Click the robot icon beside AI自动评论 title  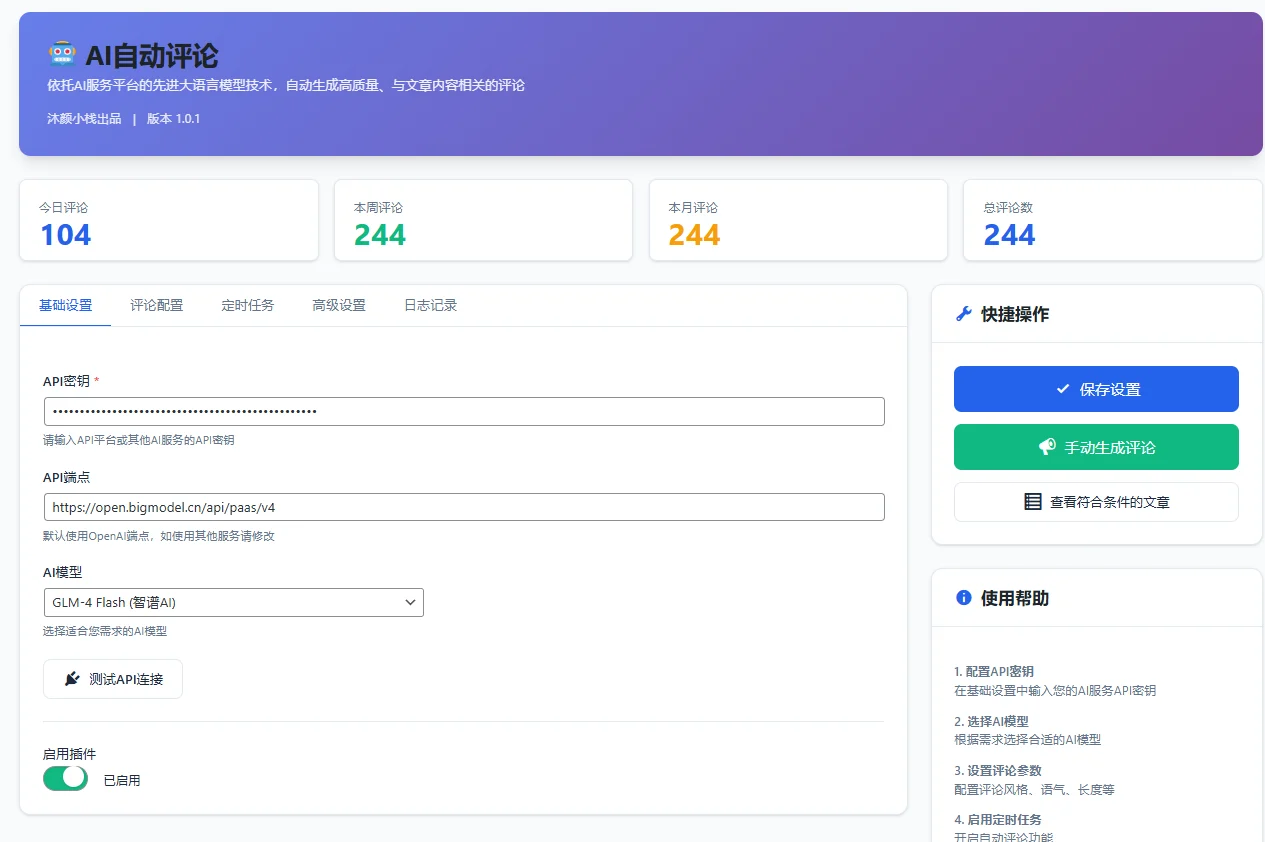coord(62,54)
